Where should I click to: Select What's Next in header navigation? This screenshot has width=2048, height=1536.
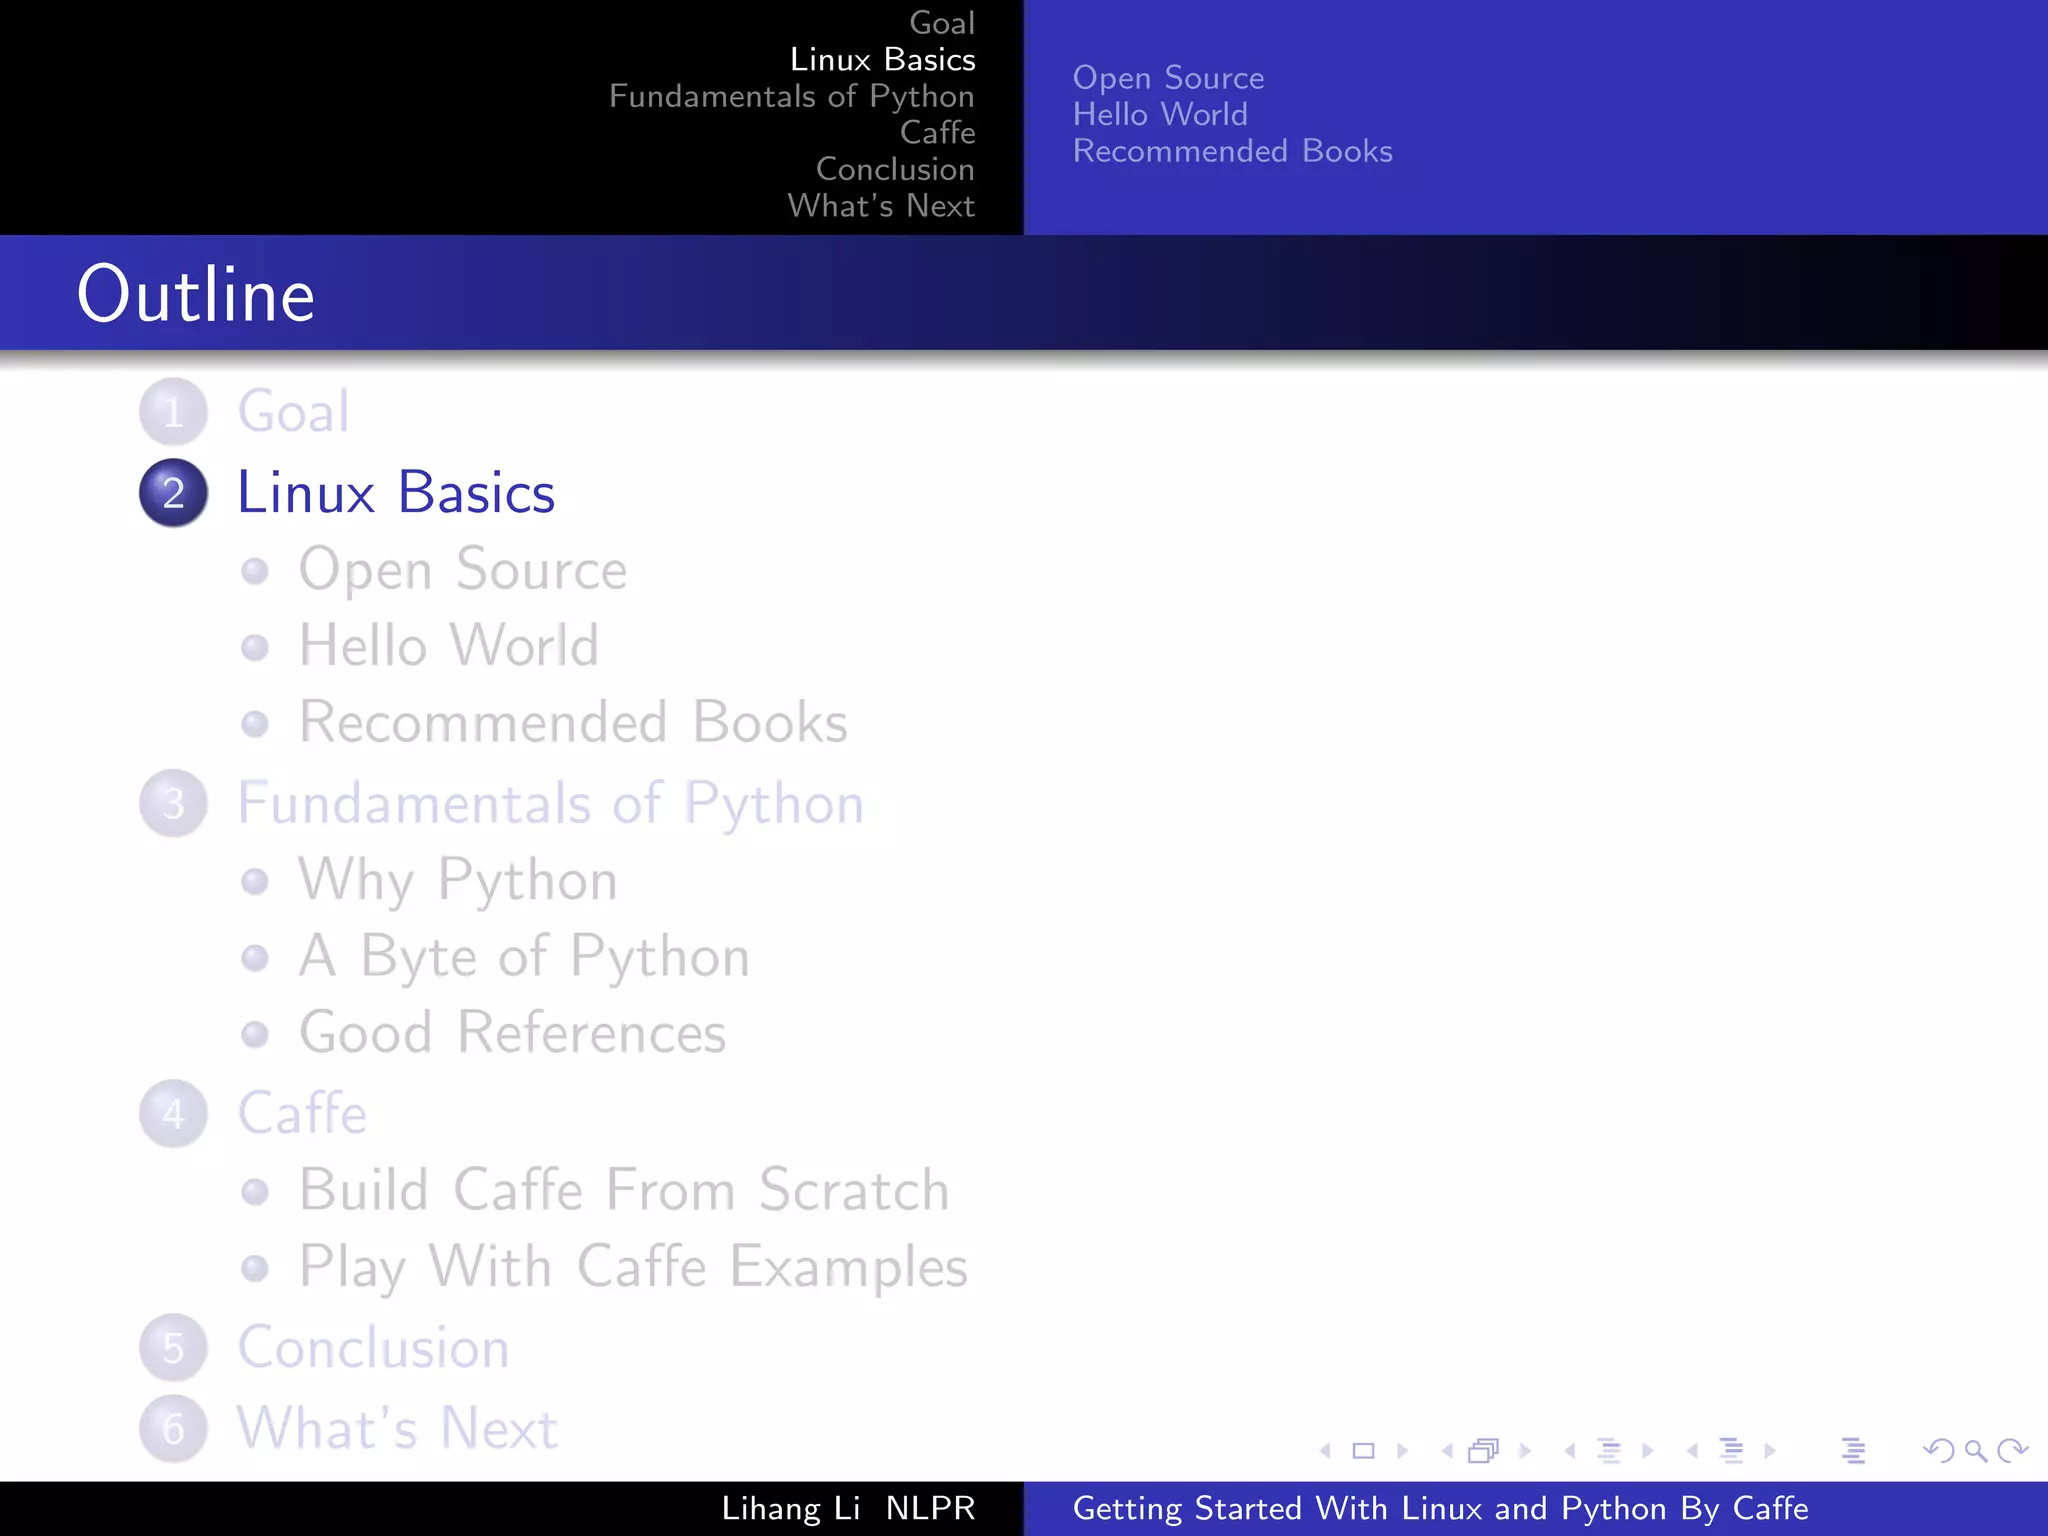point(881,205)
